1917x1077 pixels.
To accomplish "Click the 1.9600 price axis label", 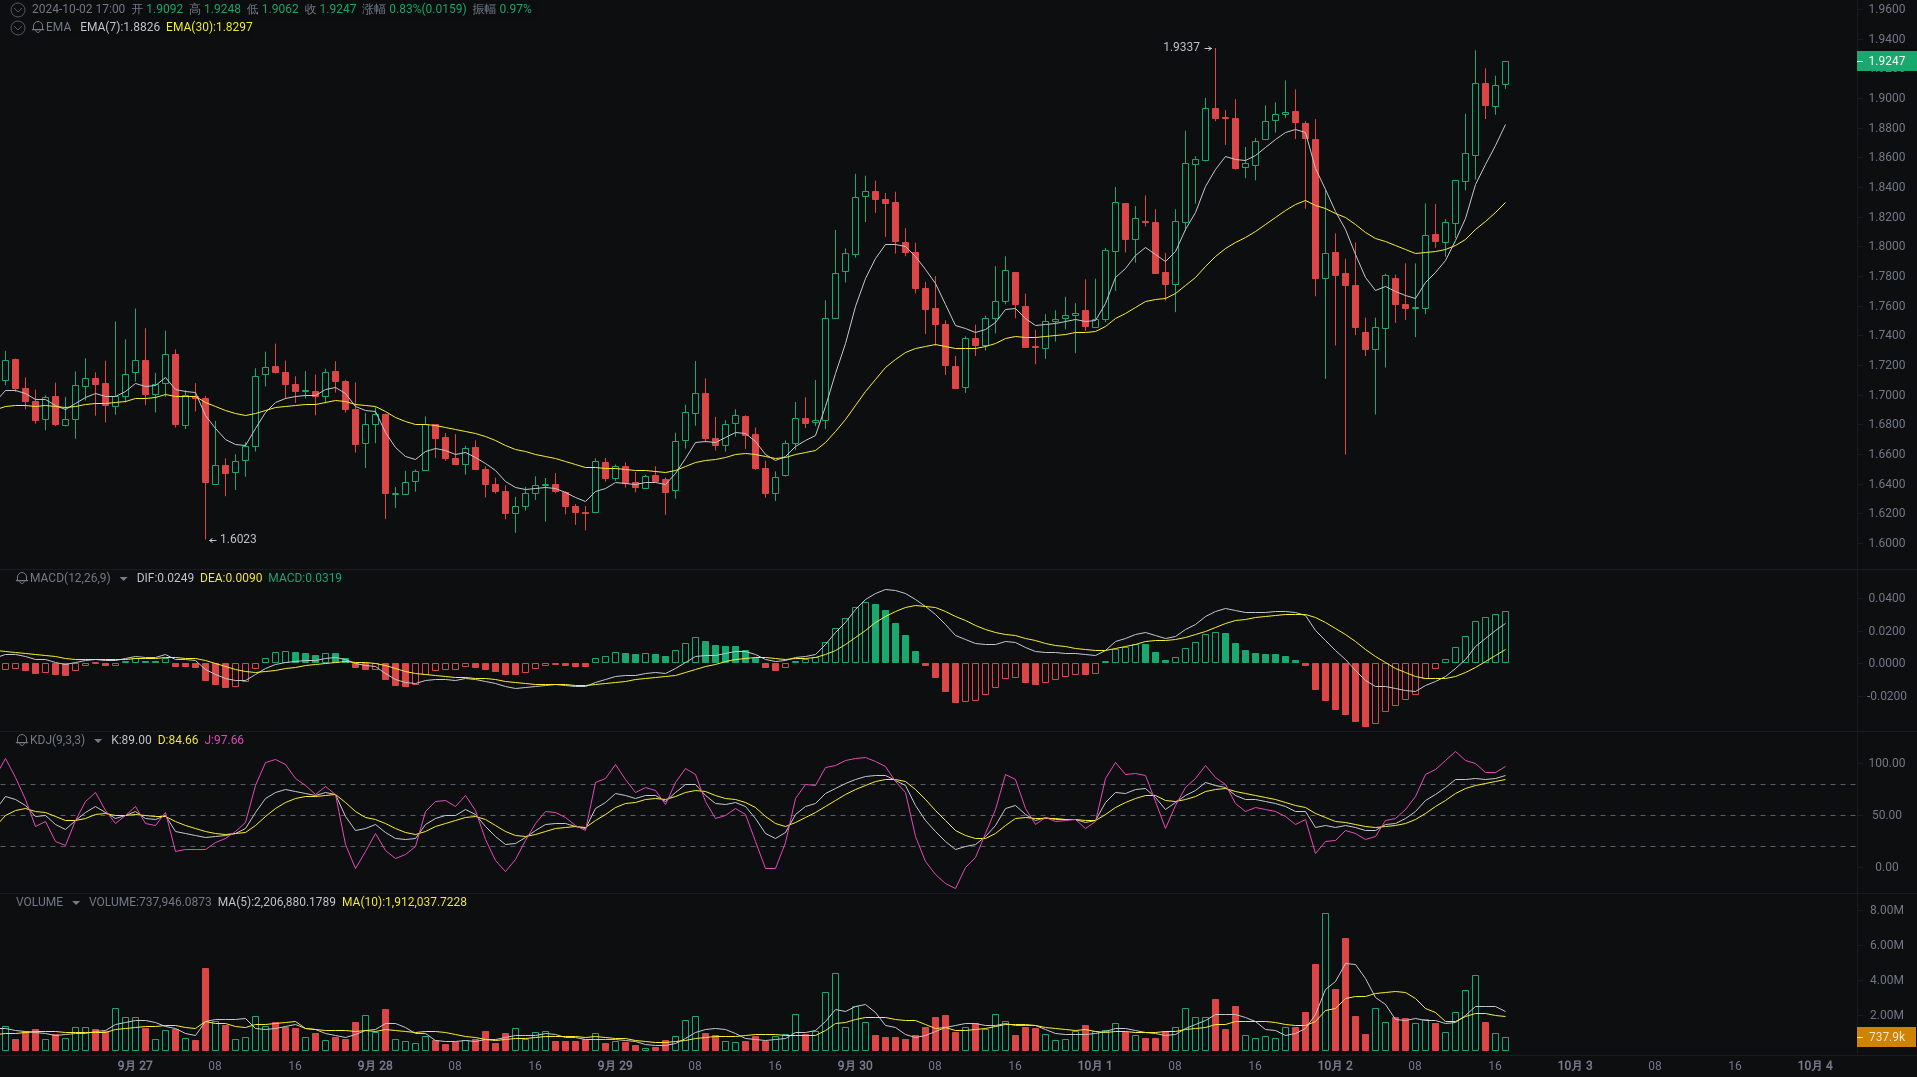I will coord(1887,9).
